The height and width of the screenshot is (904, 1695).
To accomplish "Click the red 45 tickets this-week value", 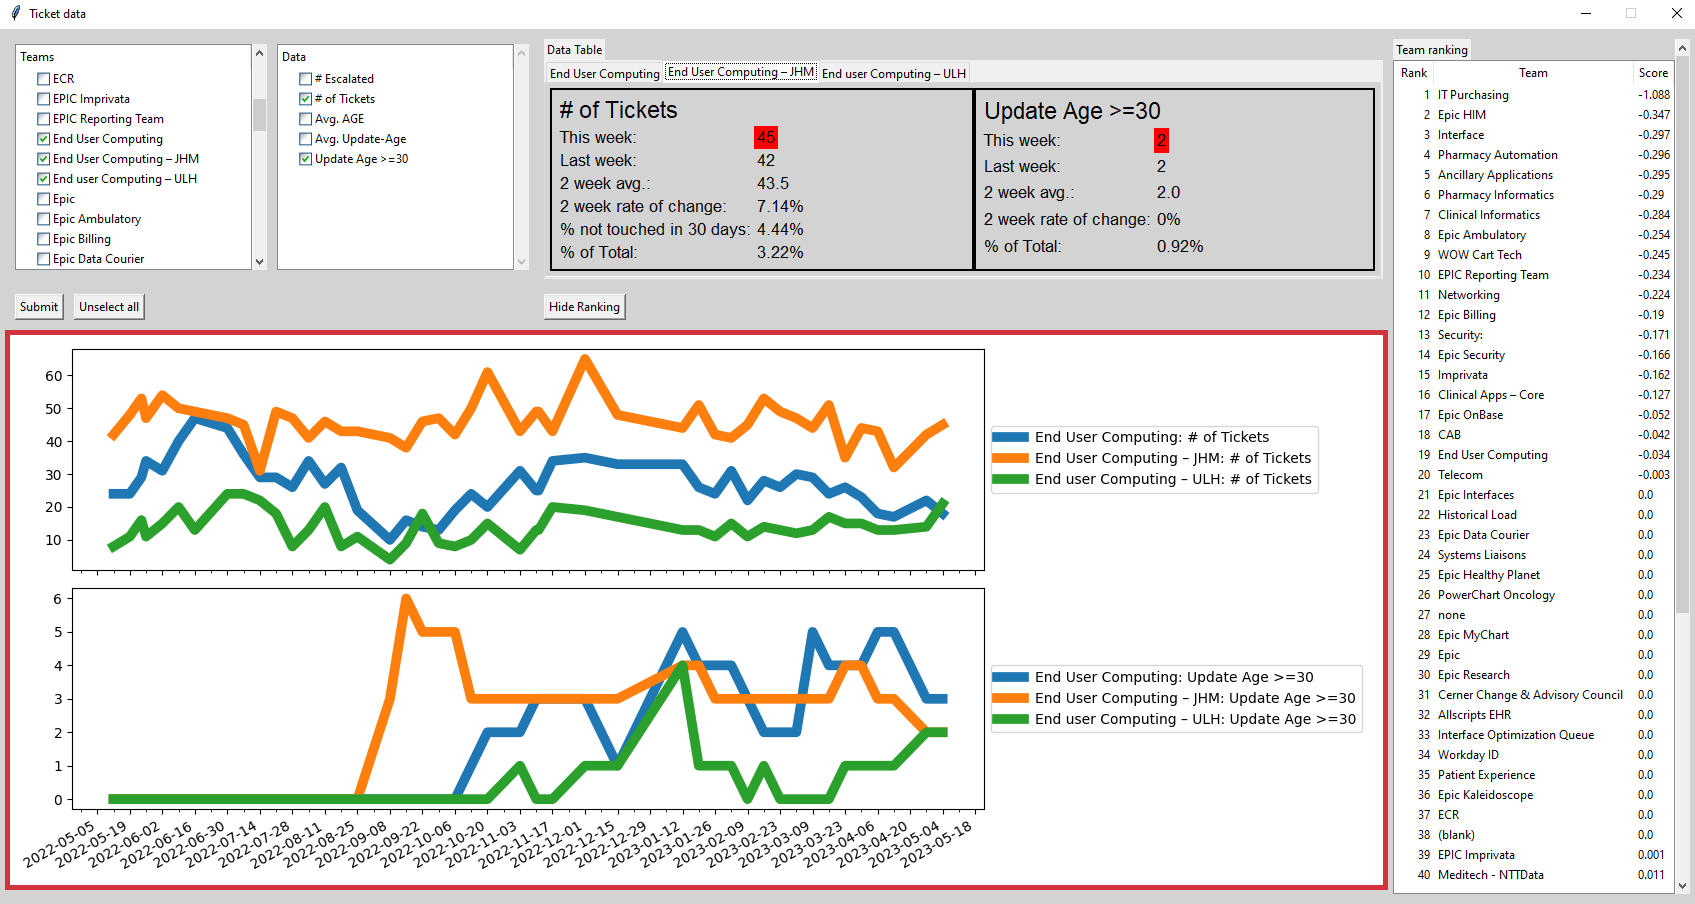I will point(766,138).
